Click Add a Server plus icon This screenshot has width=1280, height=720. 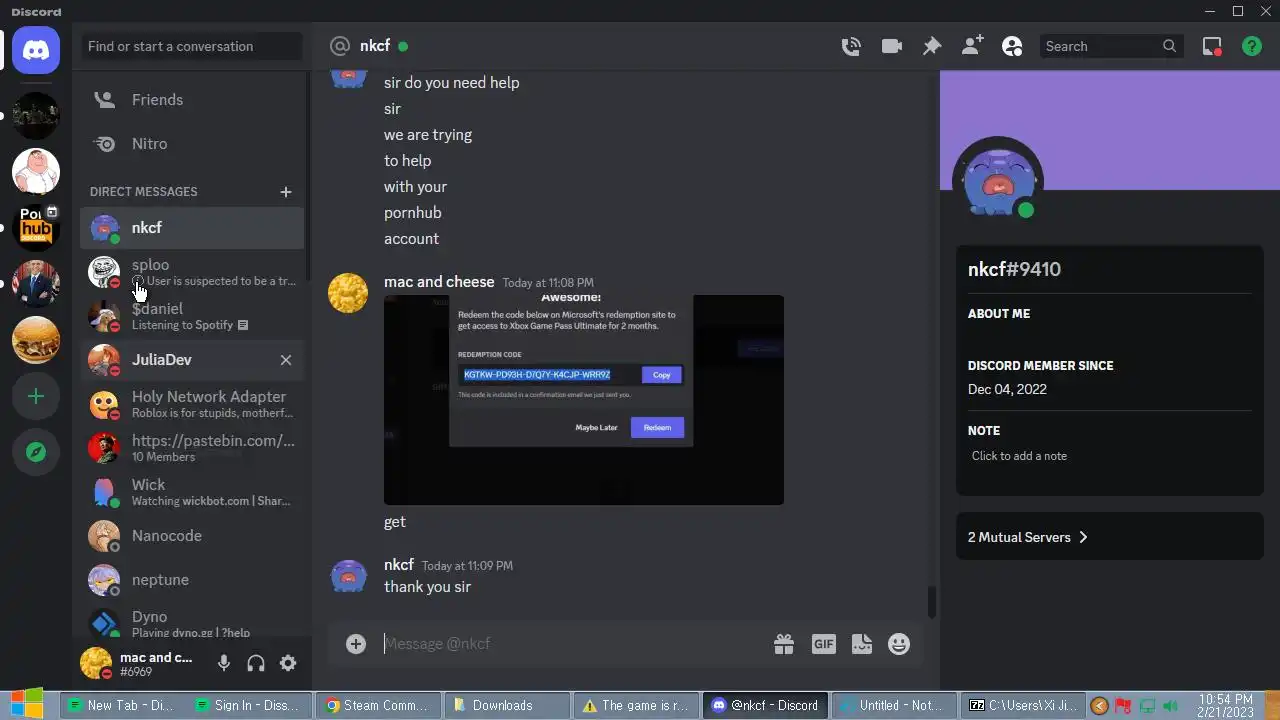[x=36, y=397]
